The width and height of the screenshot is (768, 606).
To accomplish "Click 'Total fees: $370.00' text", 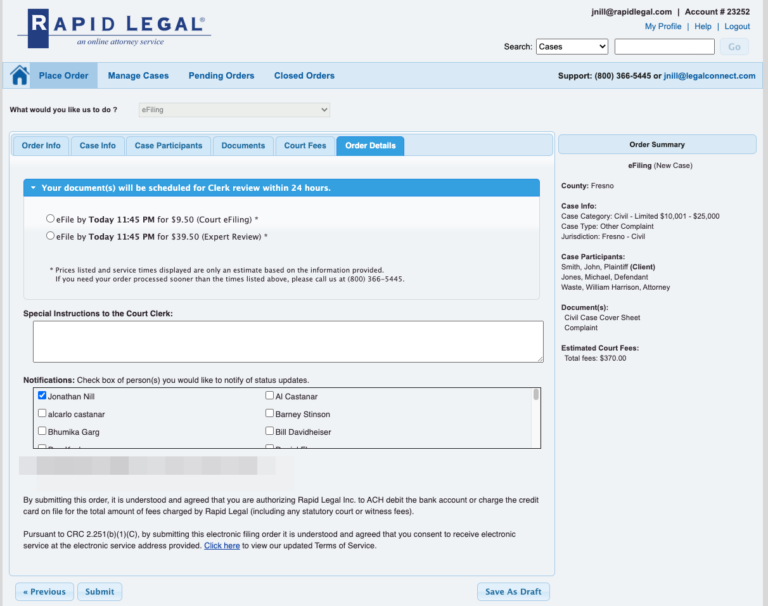I will [x=595, y=358].
